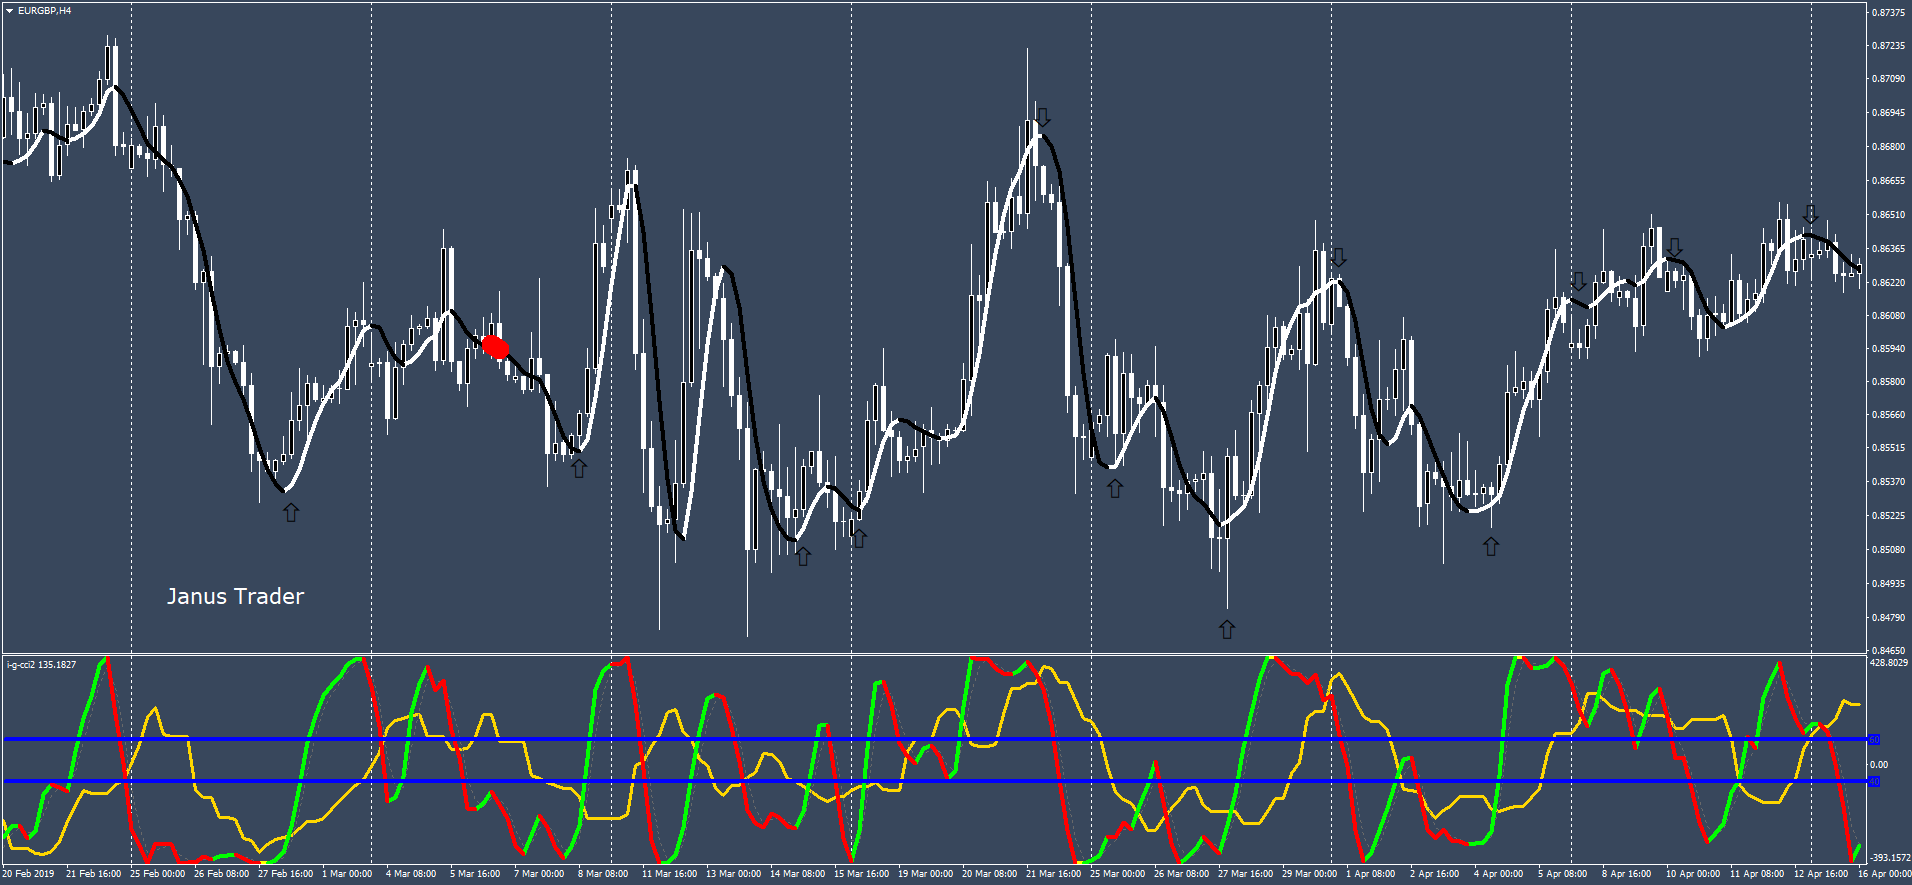The height and width of the screenshot is (885, 1912).
Task: Click the 0.85800 price label
Action: (1888, 382)
